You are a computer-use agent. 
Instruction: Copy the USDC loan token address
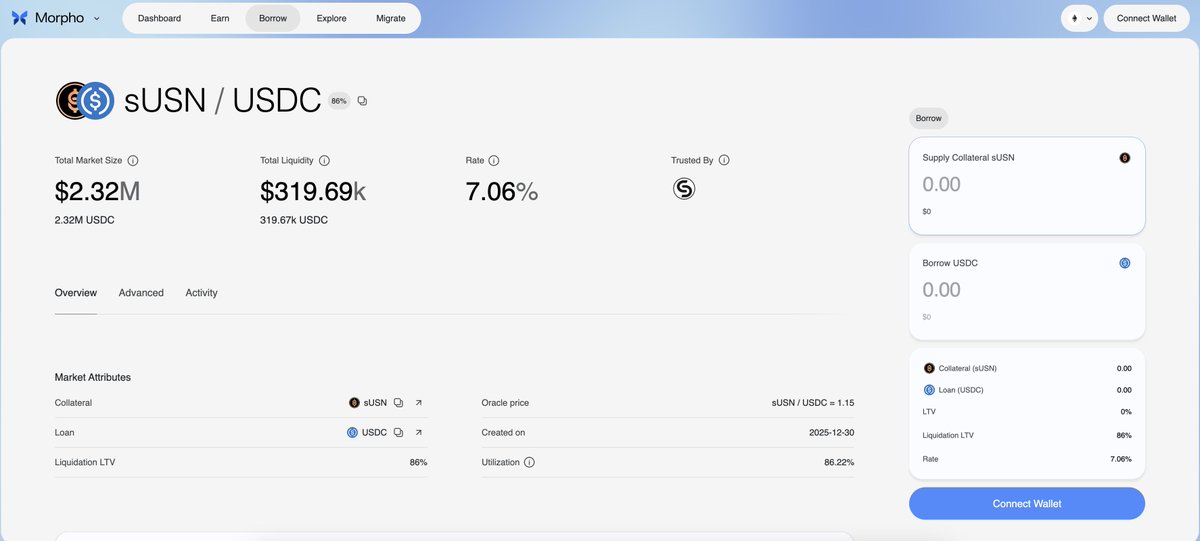(x=398, y=433)
